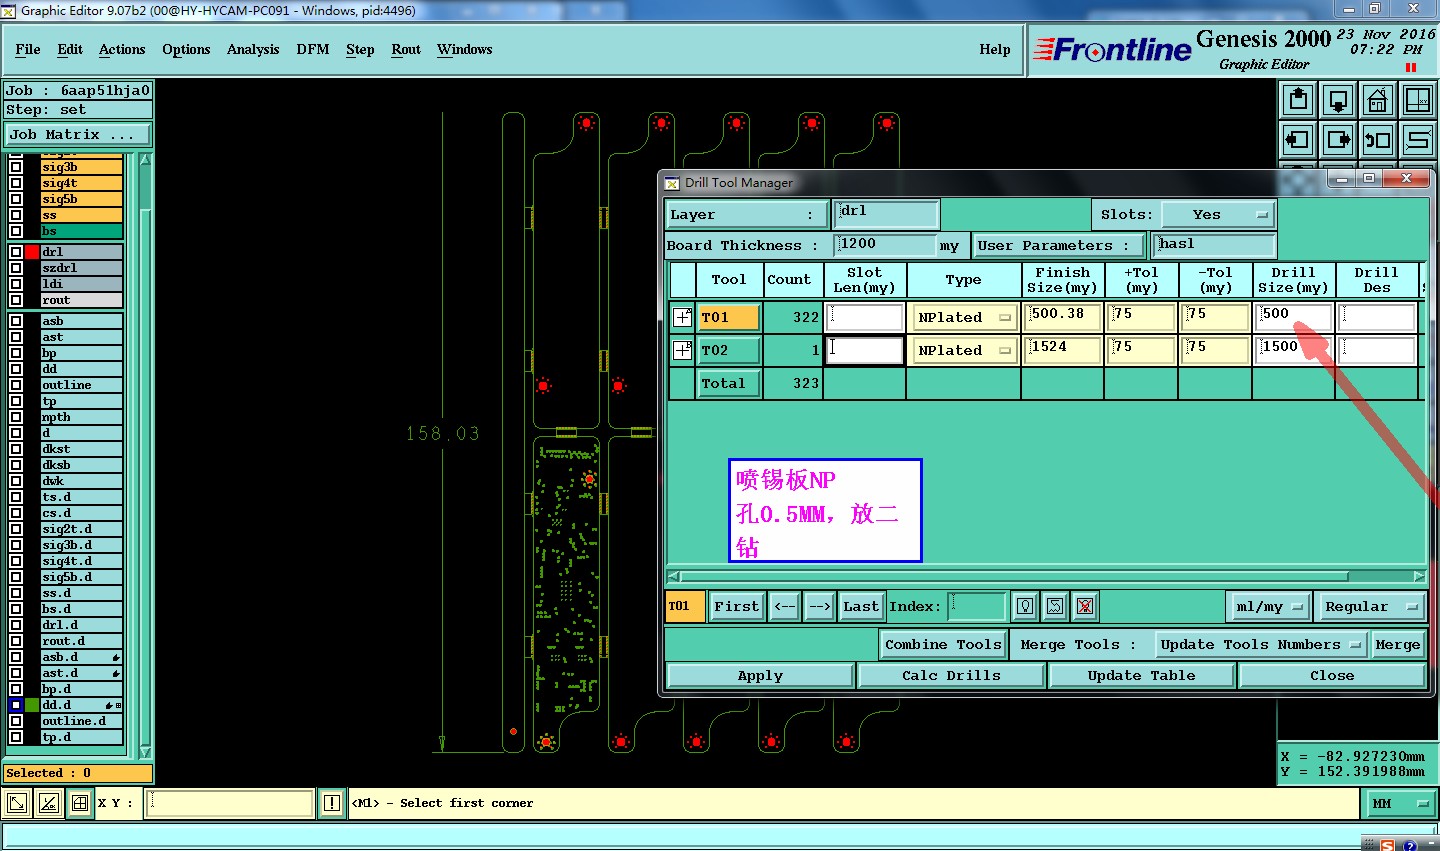Open the Edit menu
The height and width of the screenshot is (851, 1440).
[x=70, y=49]
